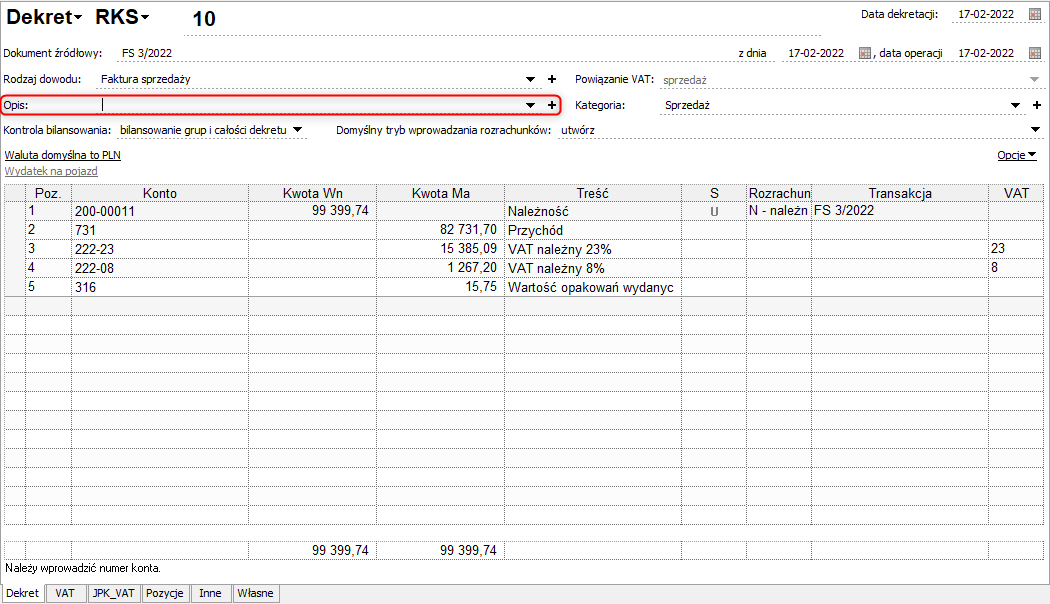Click the z dnia date field
The height and width of the screenshot is (604, 1050).
[816, 53]
